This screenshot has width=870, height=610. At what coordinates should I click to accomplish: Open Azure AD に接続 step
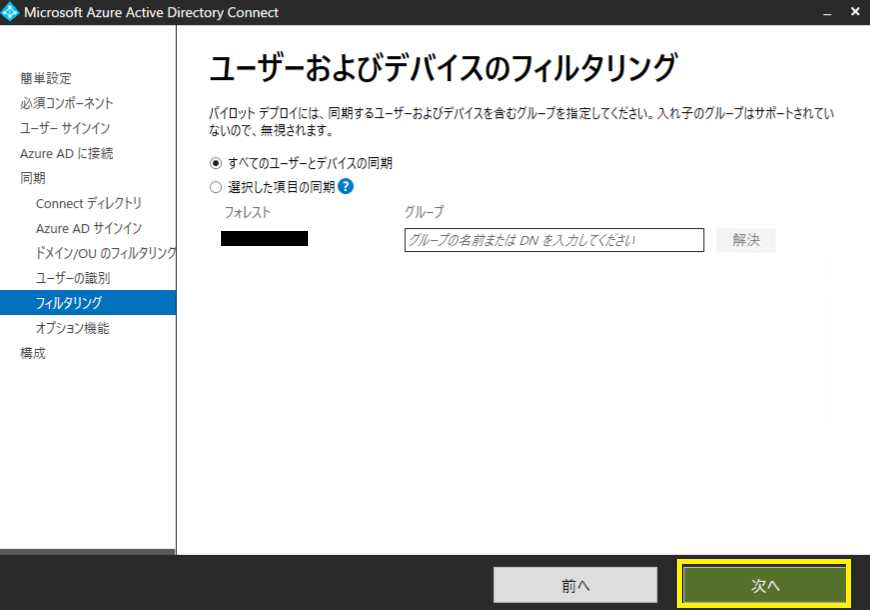coord(67,153)
